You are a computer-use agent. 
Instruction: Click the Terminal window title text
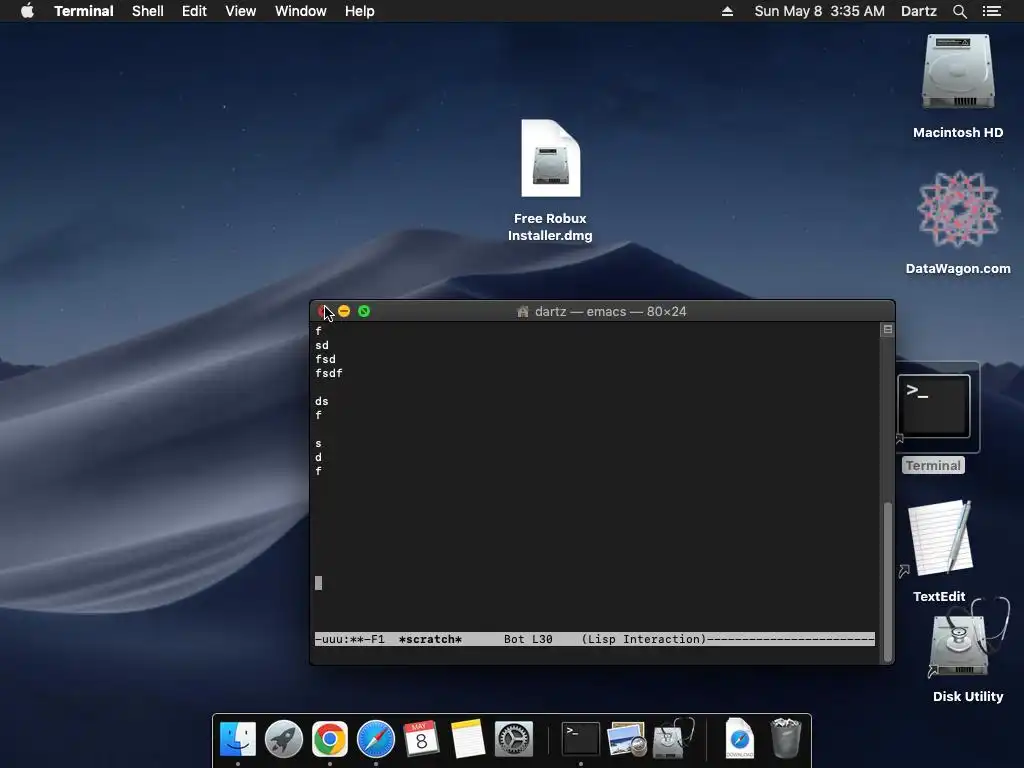pos(611,312)
